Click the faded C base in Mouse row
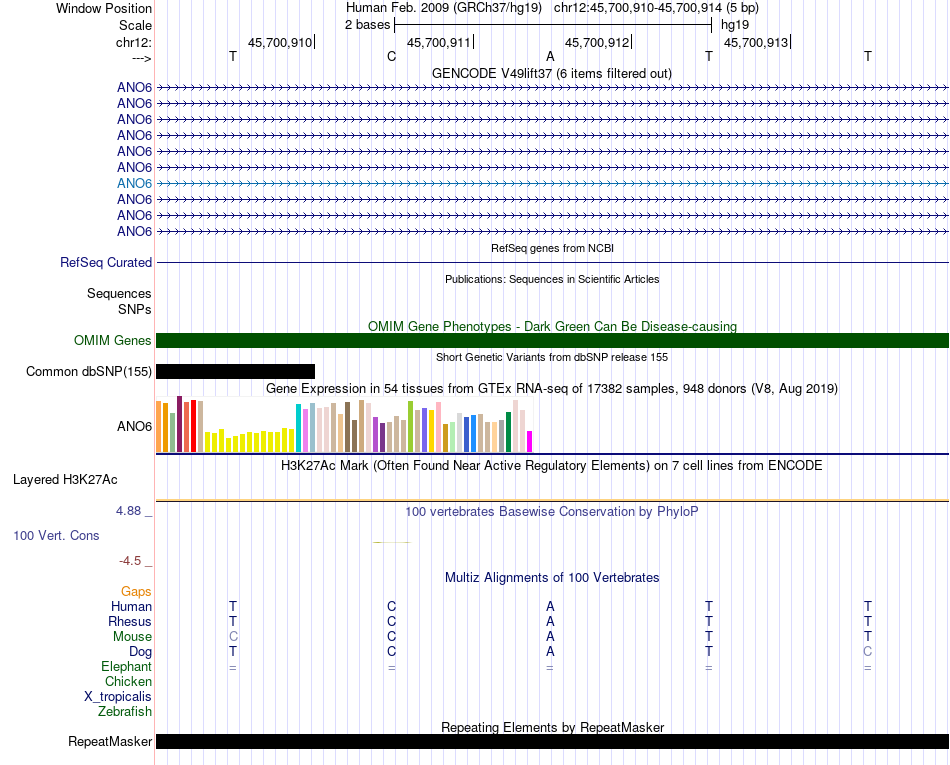This screenshot has height=765, width=950. coord(233,637)
